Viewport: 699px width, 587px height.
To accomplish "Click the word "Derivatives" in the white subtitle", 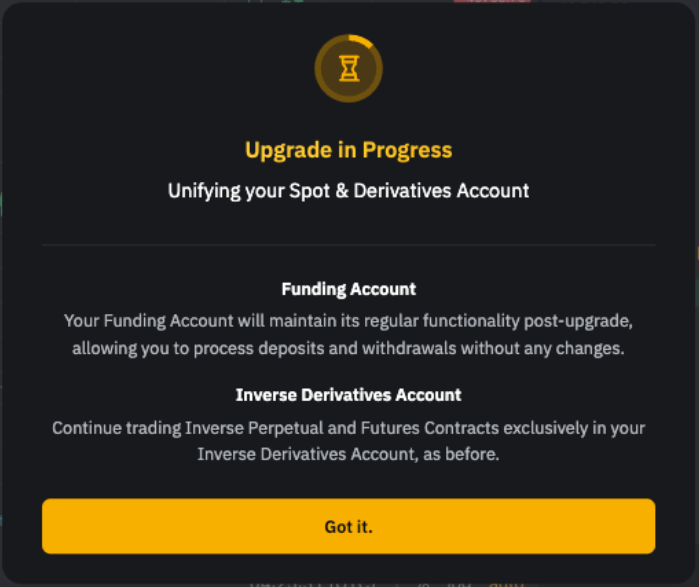I will (403, 191).
